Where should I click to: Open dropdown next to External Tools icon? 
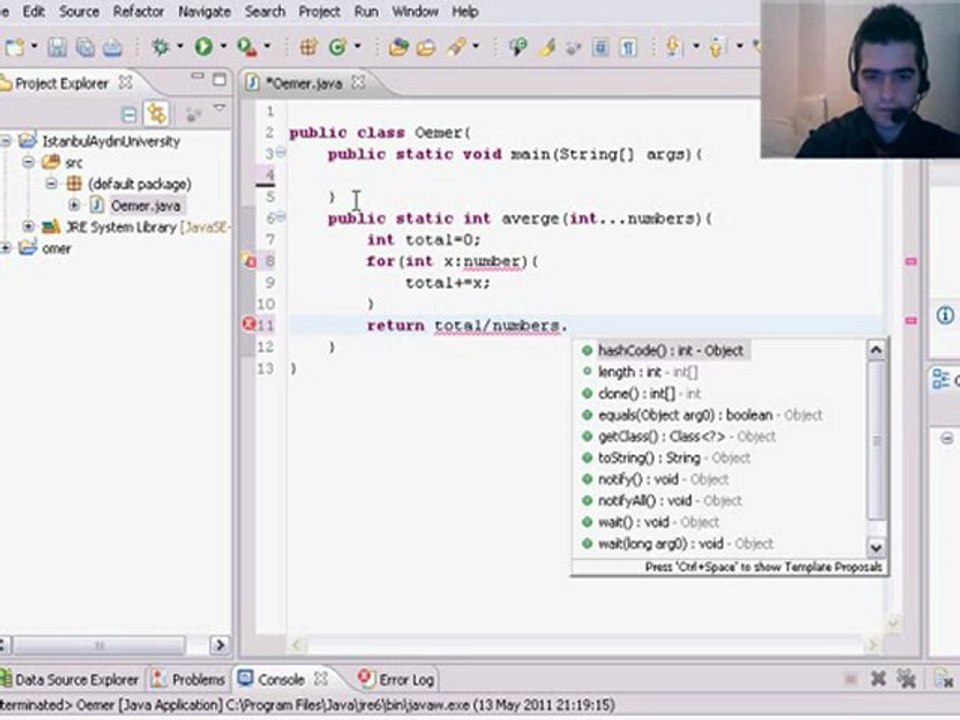[267, 47]
